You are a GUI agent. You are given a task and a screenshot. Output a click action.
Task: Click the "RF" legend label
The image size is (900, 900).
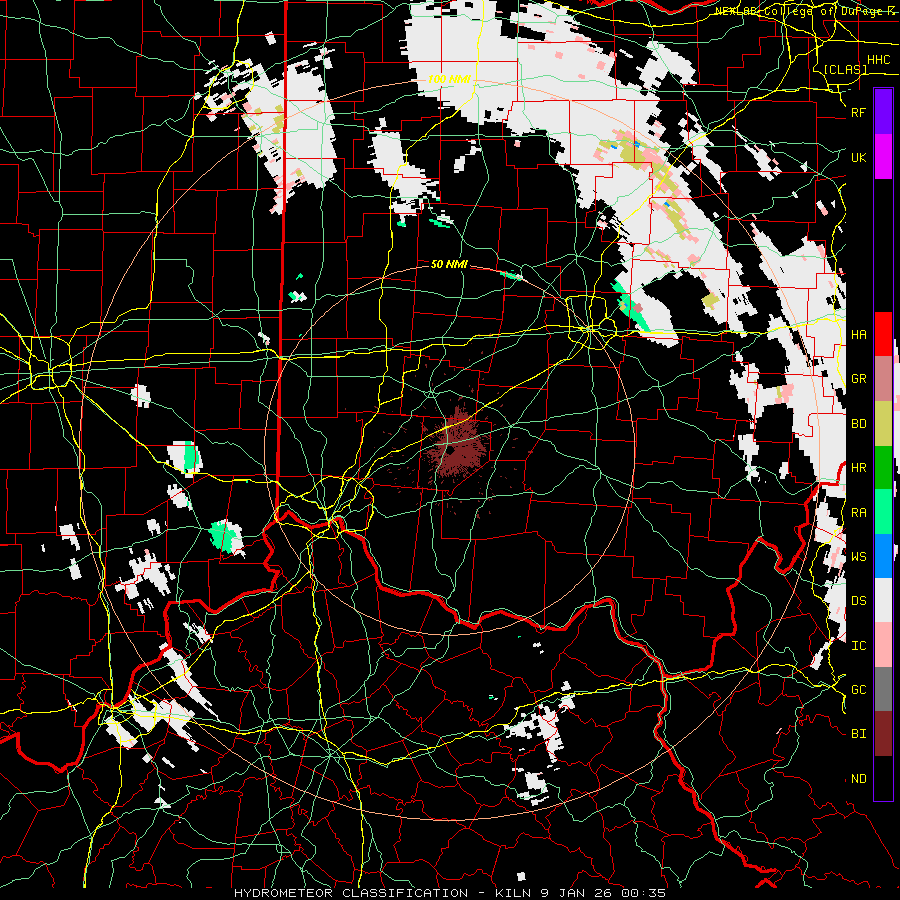click(x=858, y=113)
